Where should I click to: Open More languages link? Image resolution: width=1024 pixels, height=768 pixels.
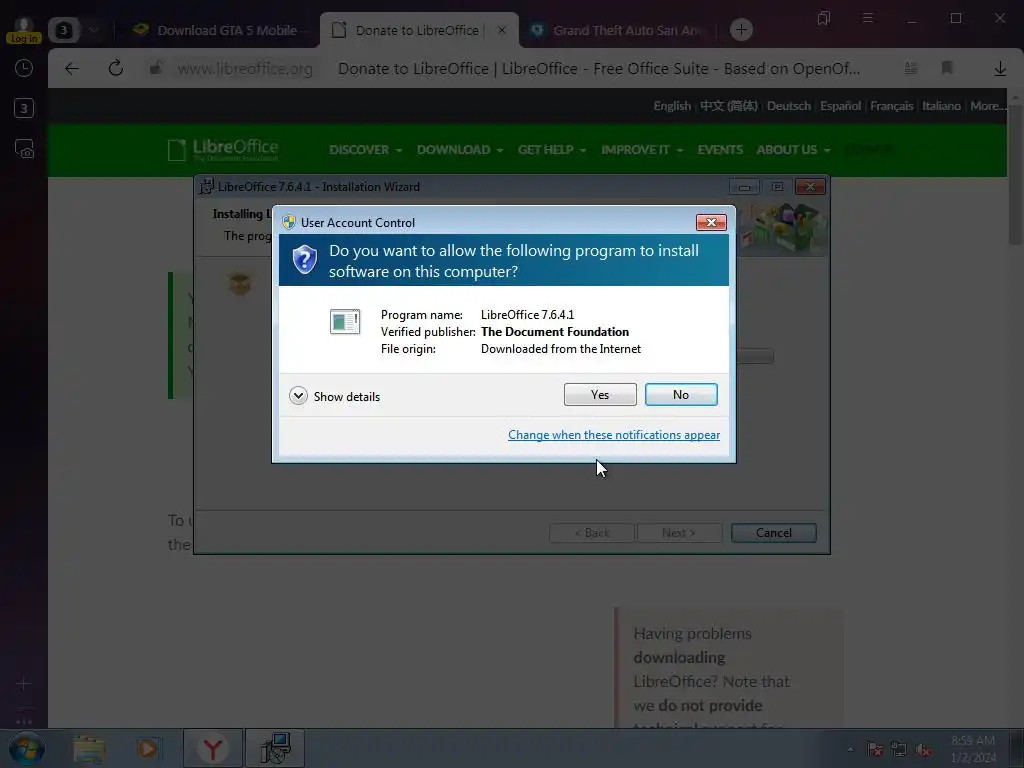[x=987, y=106]
